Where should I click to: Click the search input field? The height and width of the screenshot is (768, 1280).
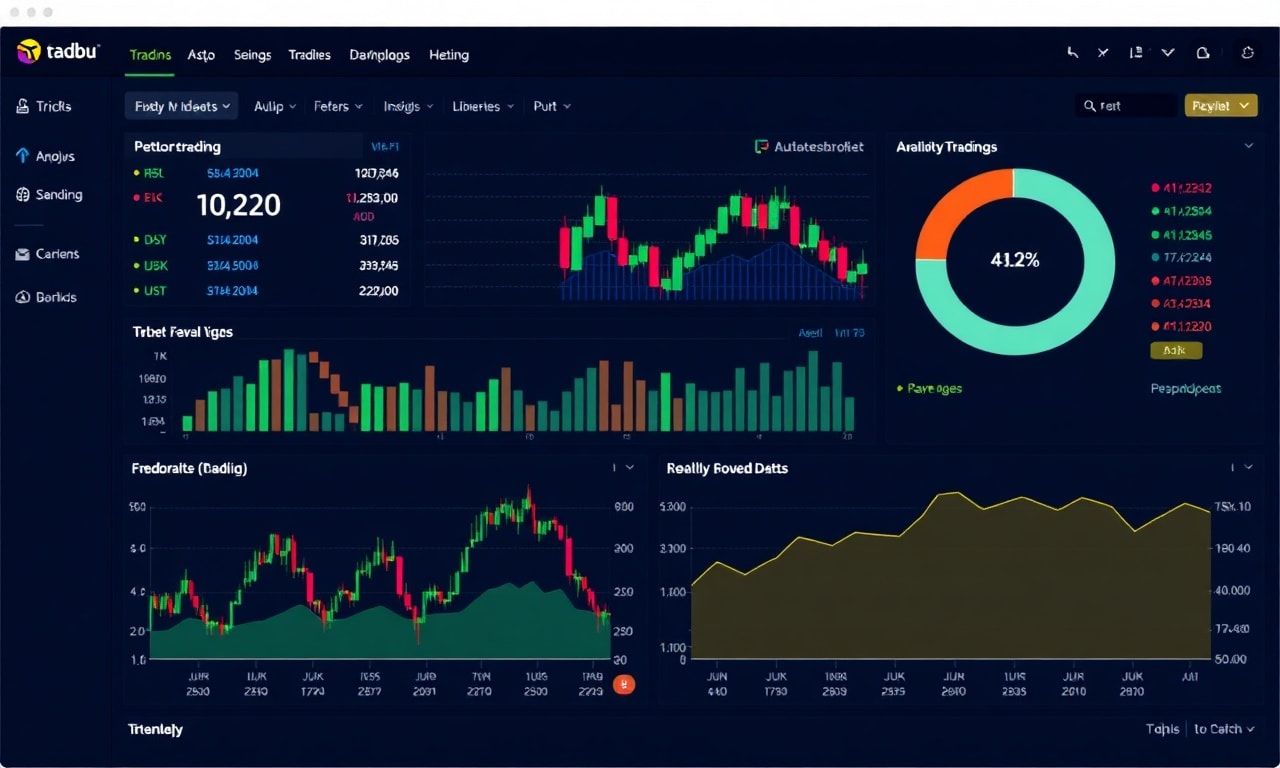click(1126, 105)
